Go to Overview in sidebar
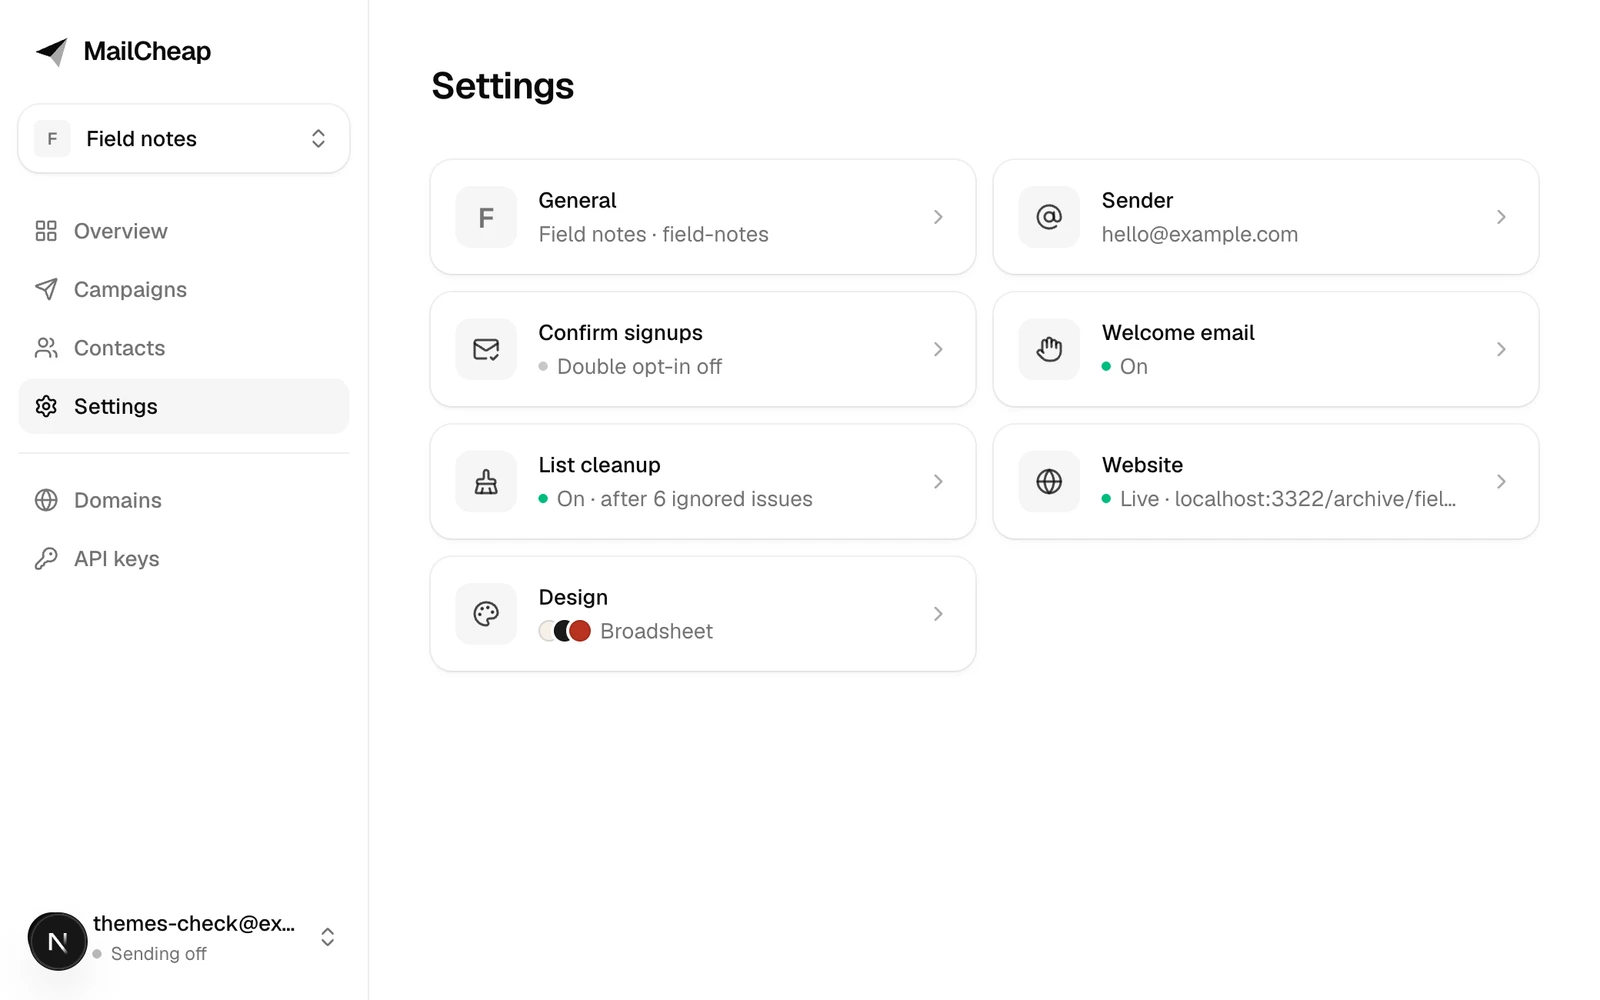1600x1000 pixels. click(184, 231)
